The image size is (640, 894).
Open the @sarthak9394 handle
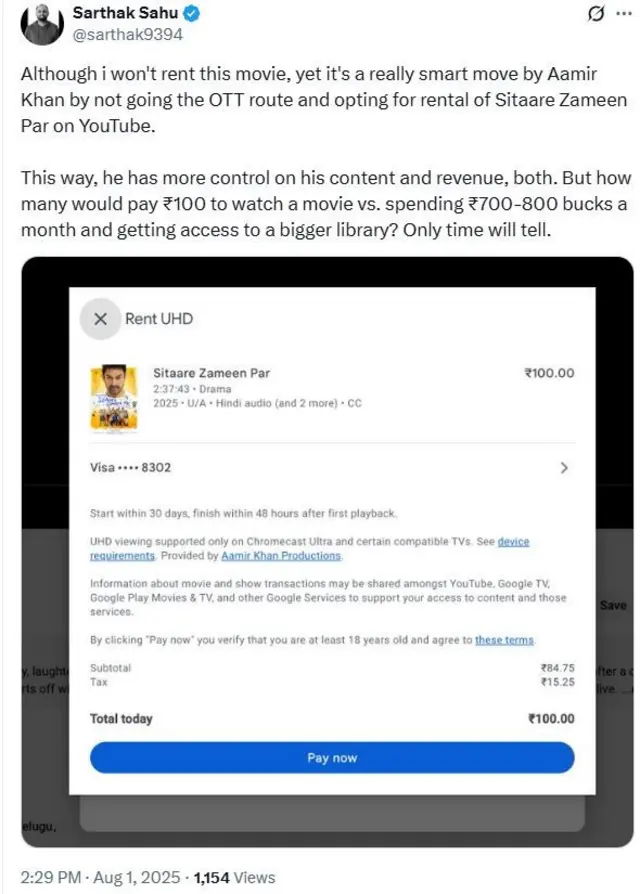pos(128,34)
